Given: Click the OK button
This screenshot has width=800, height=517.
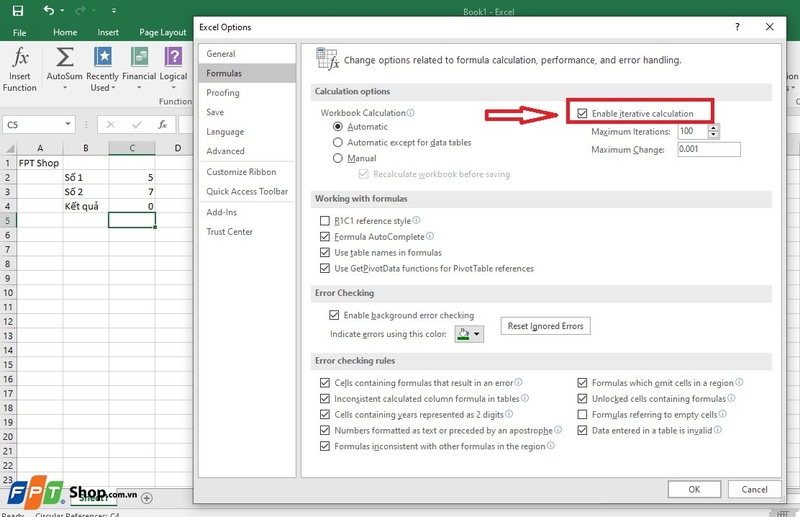Looking at the screenshot, I should click(x=694, y=489).
